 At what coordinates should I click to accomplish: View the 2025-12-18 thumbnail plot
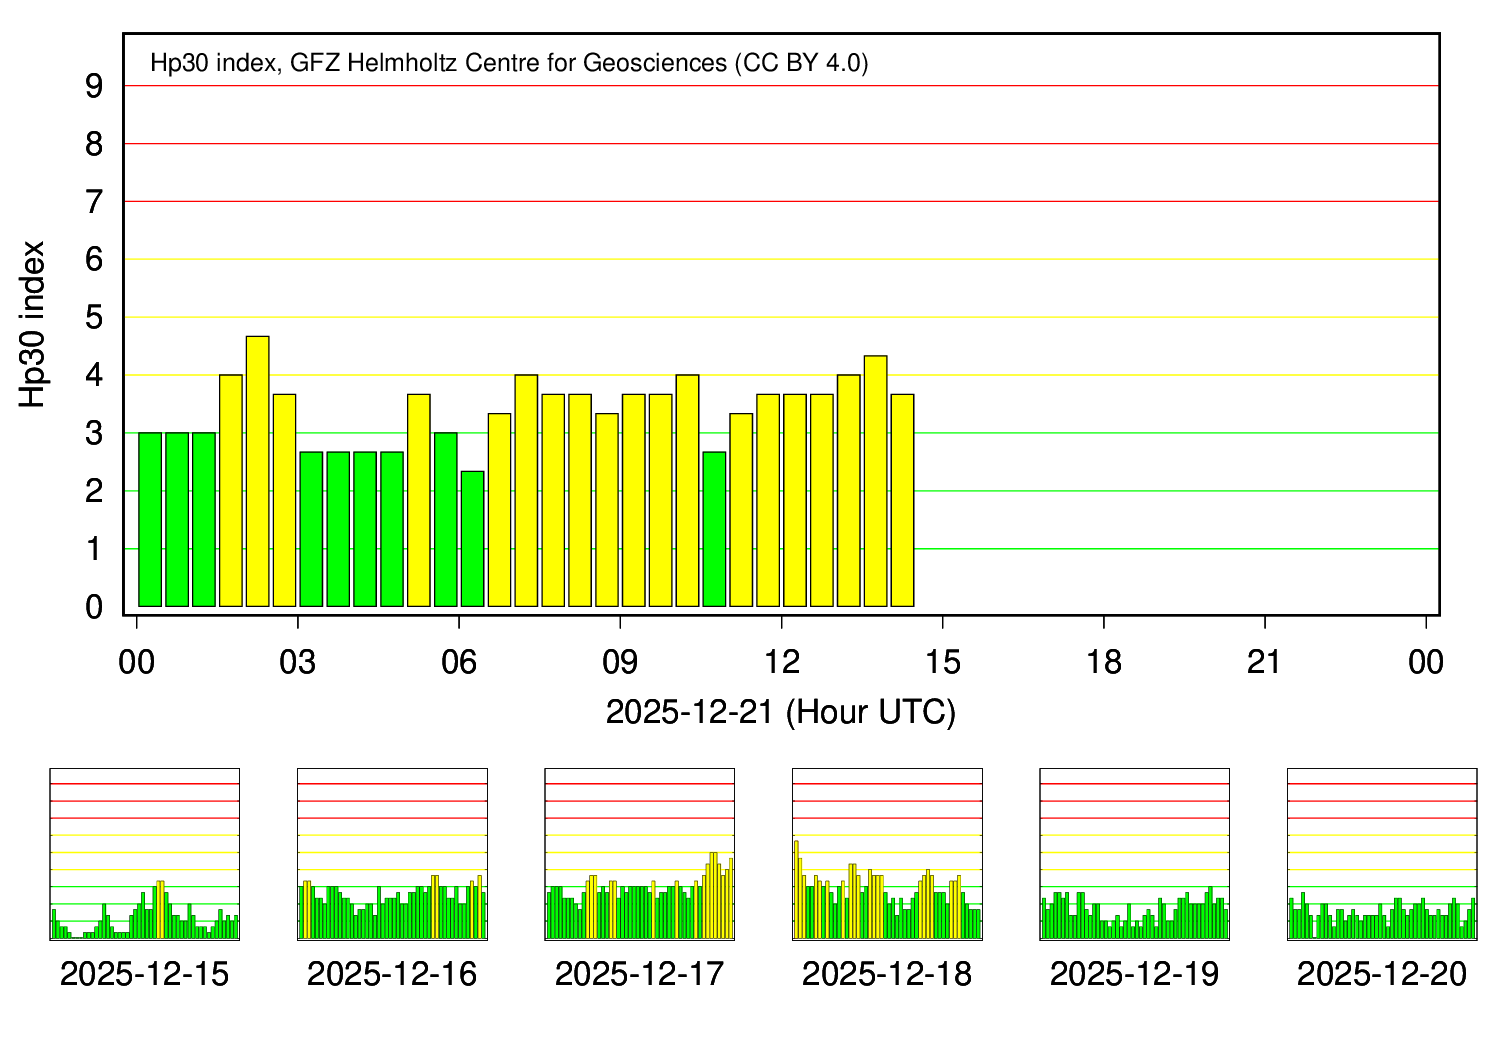pos(887,854)
